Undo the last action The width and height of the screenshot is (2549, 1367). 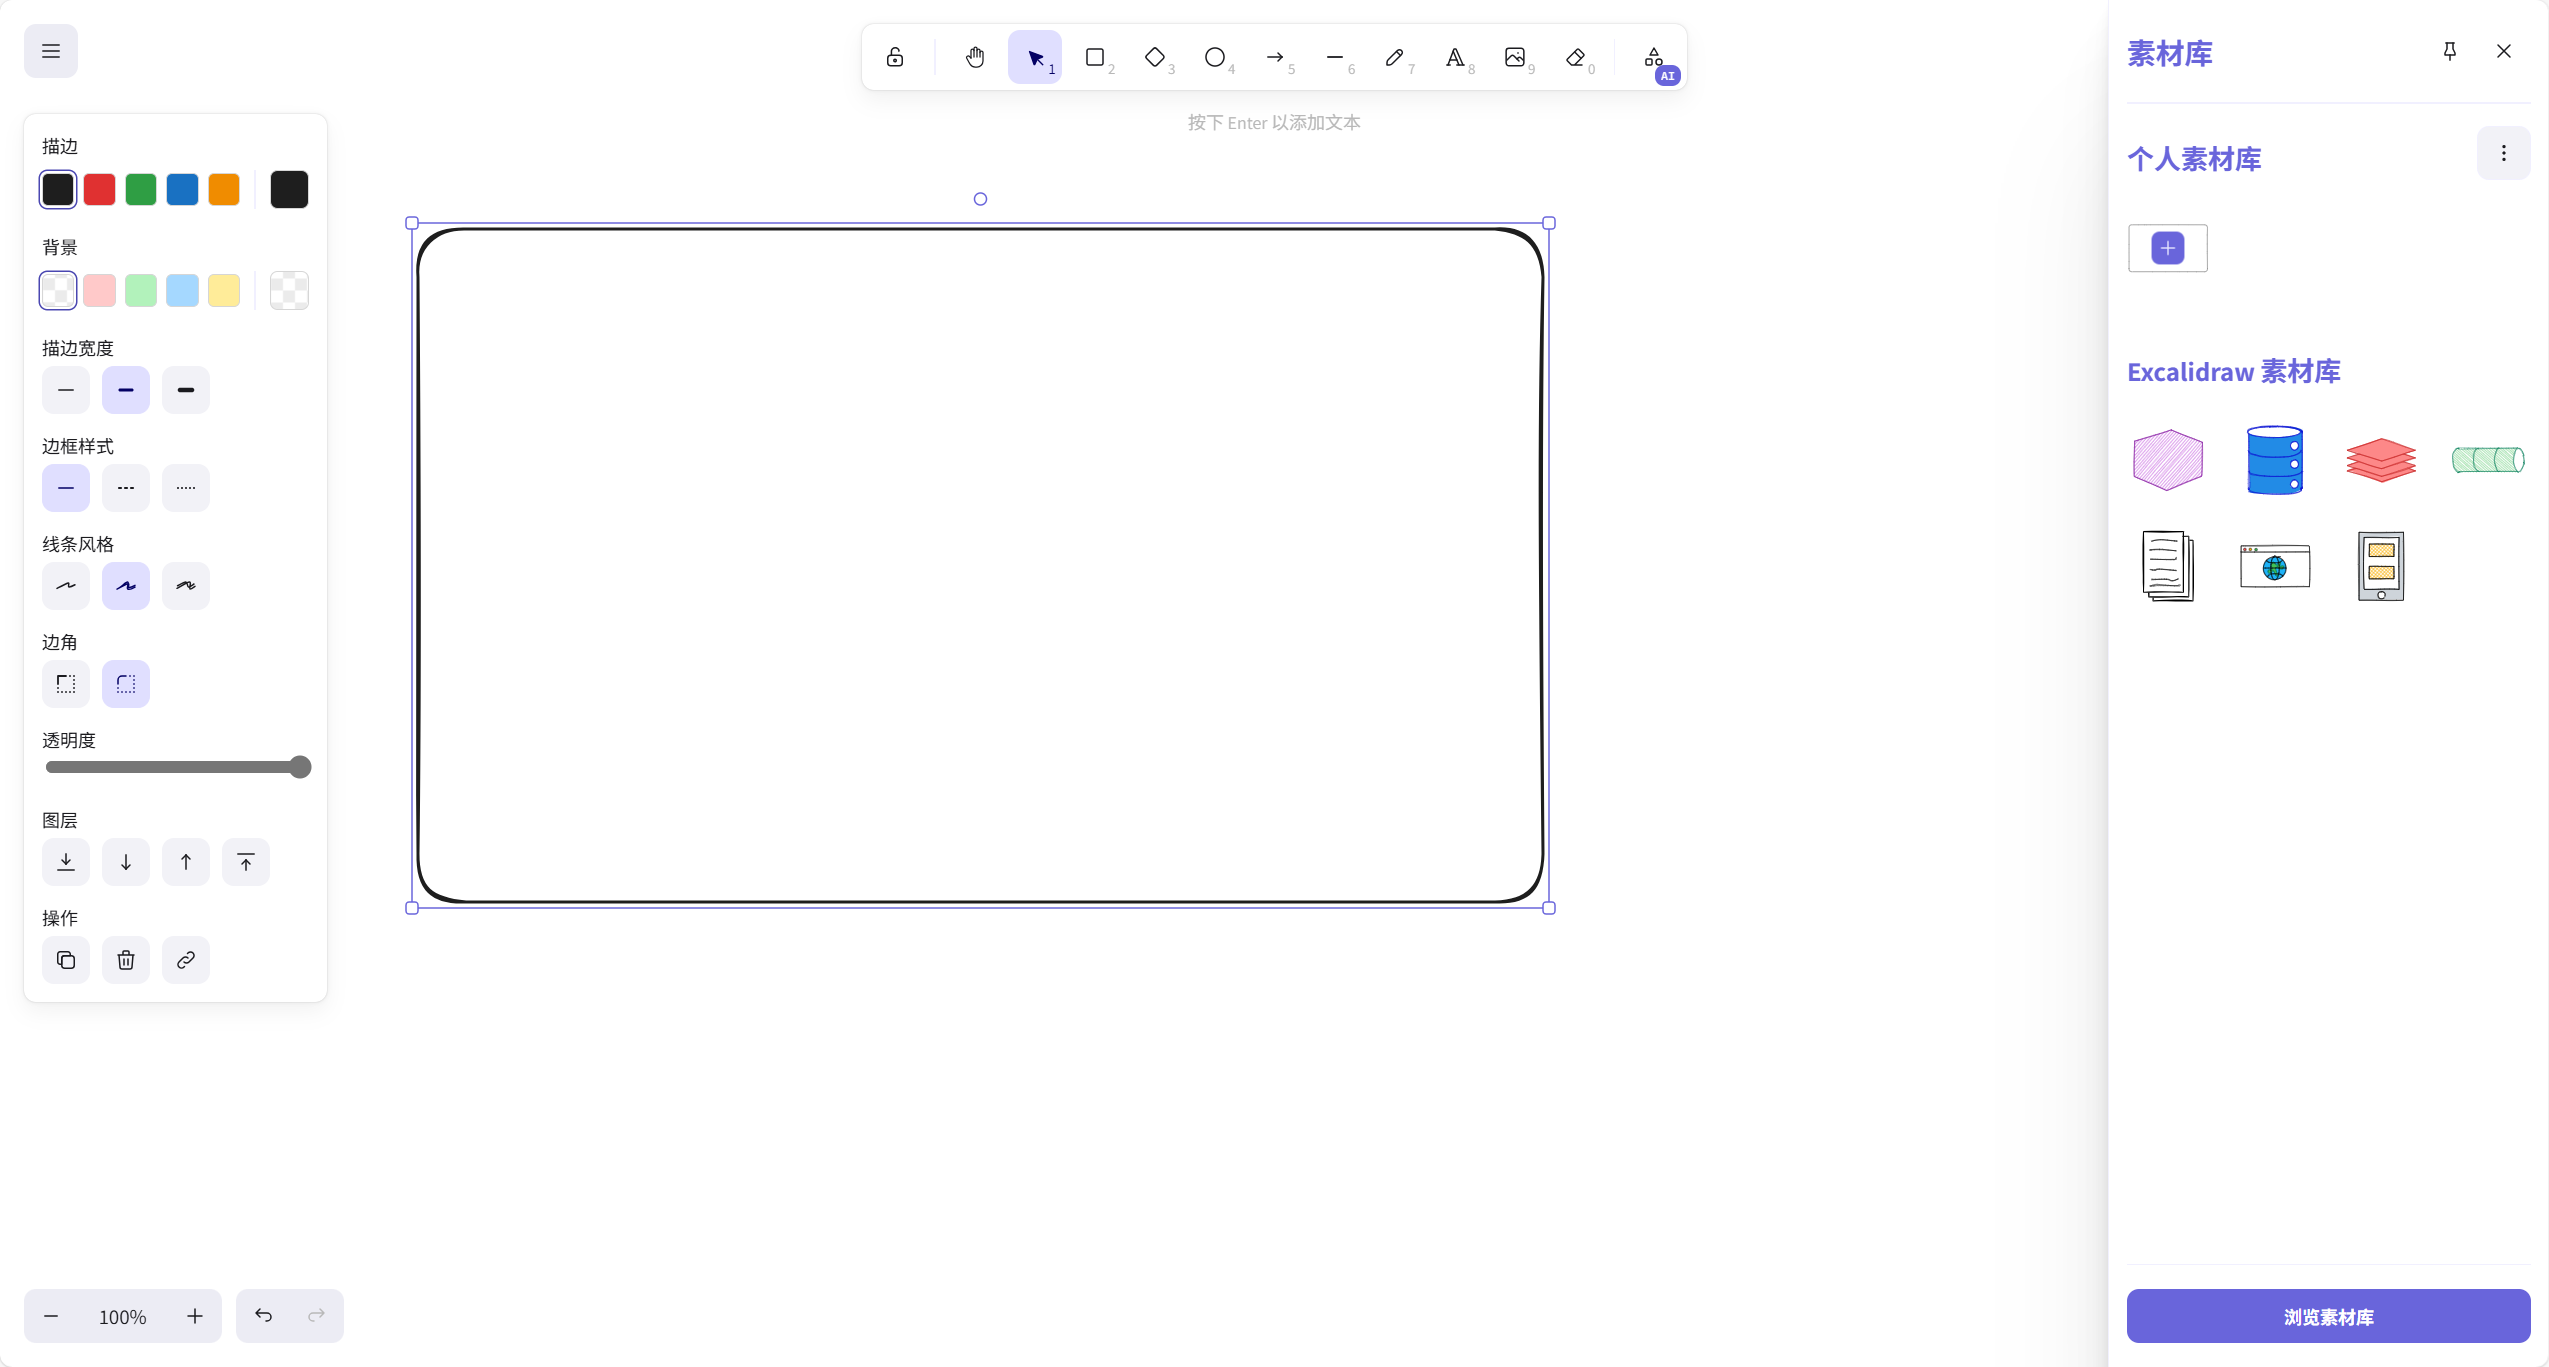[264, 1316]
